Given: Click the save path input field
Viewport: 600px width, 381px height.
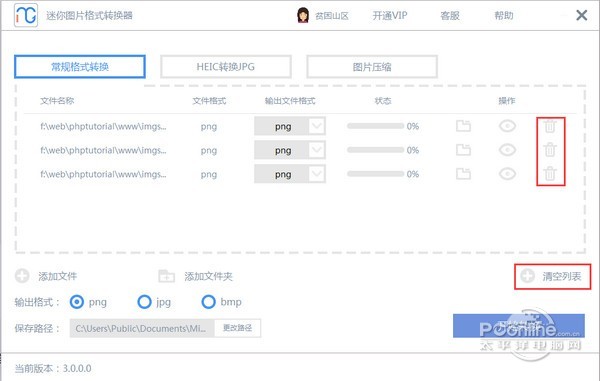Looking at the screenshot, I should pos(142,328).
